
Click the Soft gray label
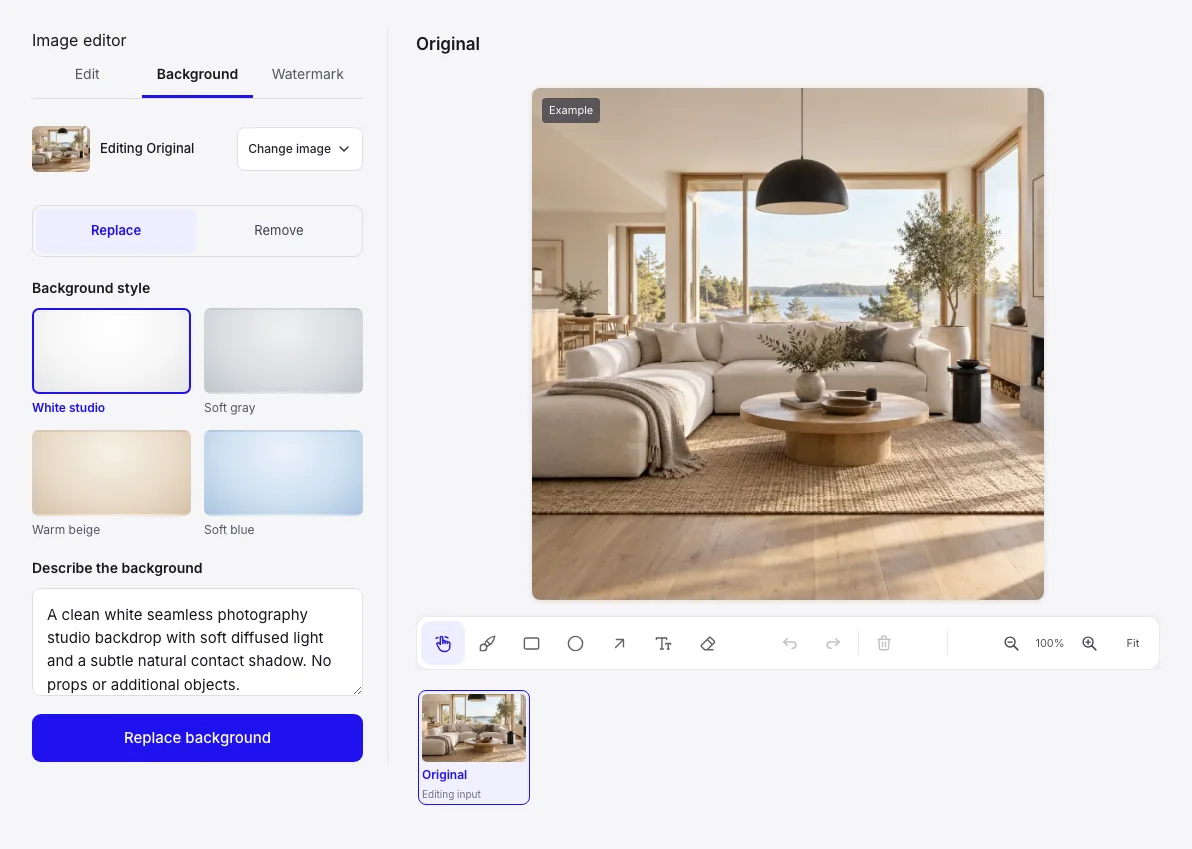point(230,408)
